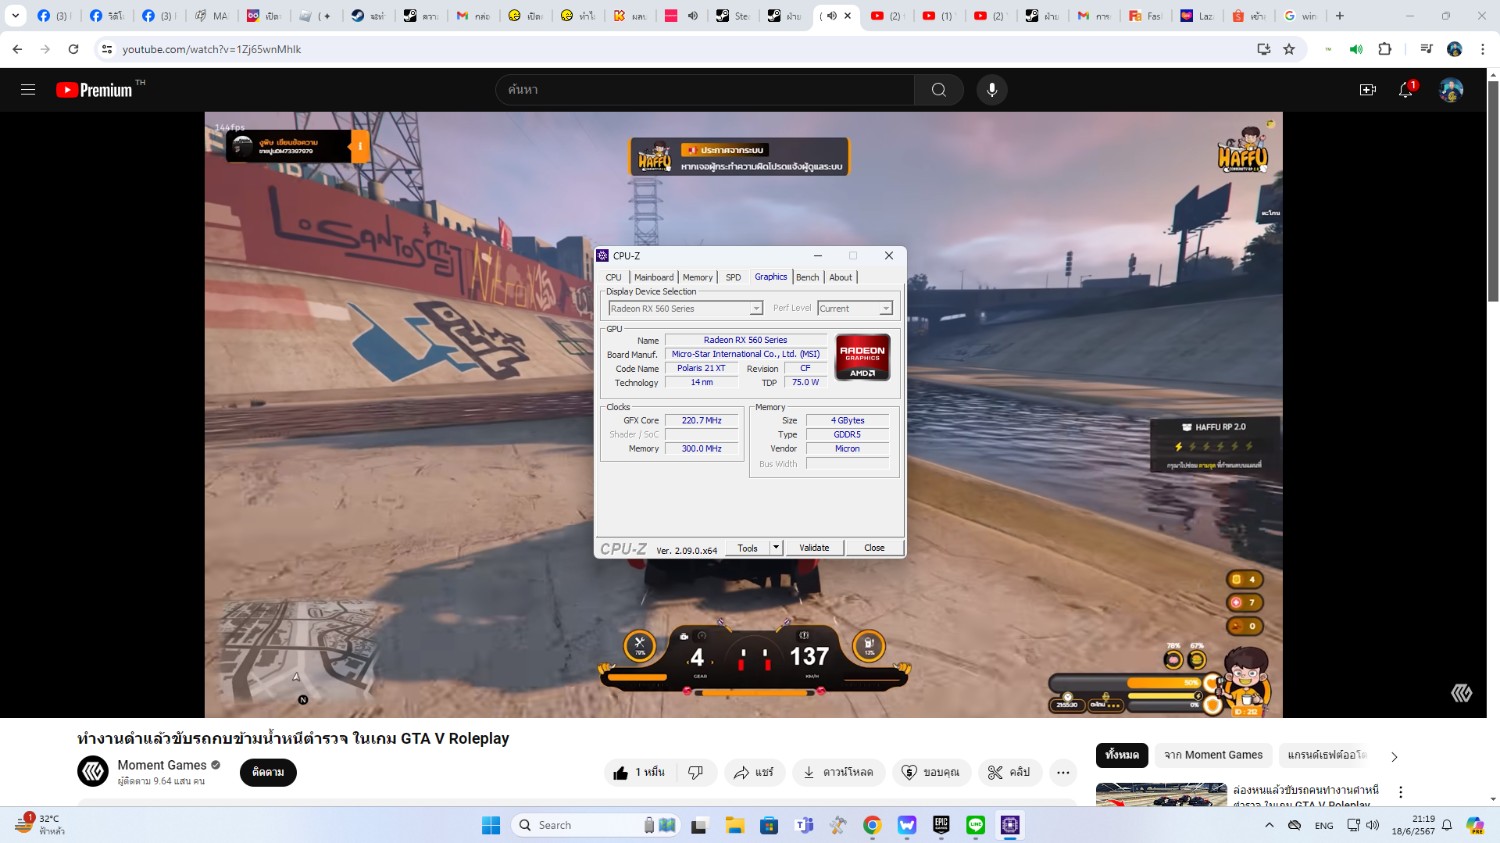1500x843 pixels.
Task: Go back in browser history
Action: 17,49
